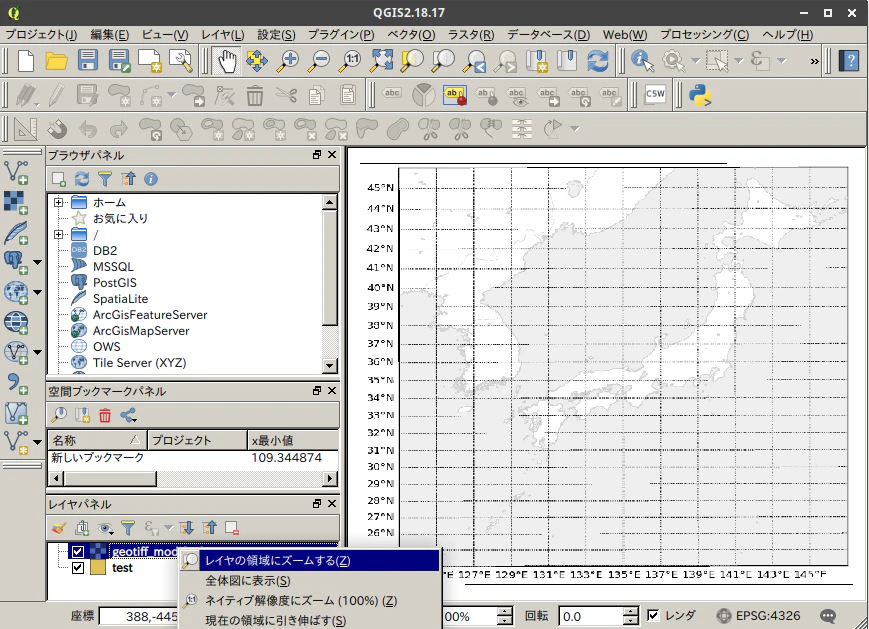Open the filter legend by expression dropdown

coord(168,528)
